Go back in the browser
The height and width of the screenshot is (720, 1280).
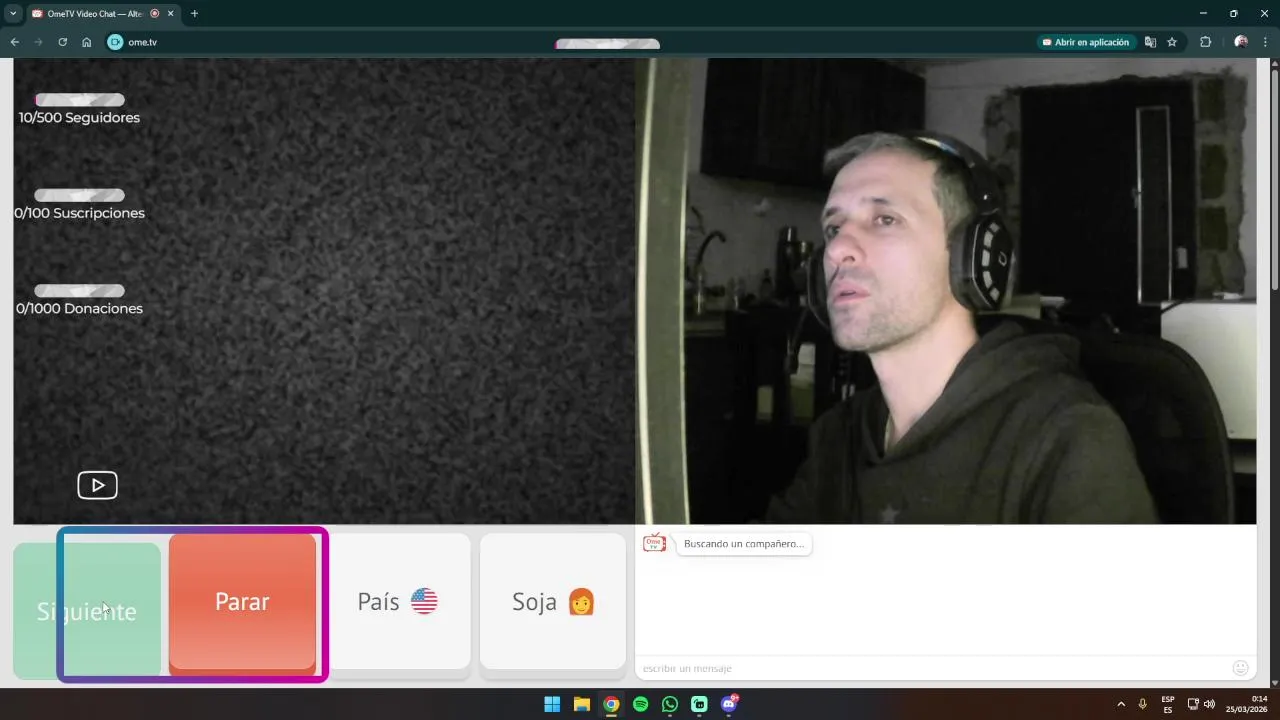click(x=14, y=42)
